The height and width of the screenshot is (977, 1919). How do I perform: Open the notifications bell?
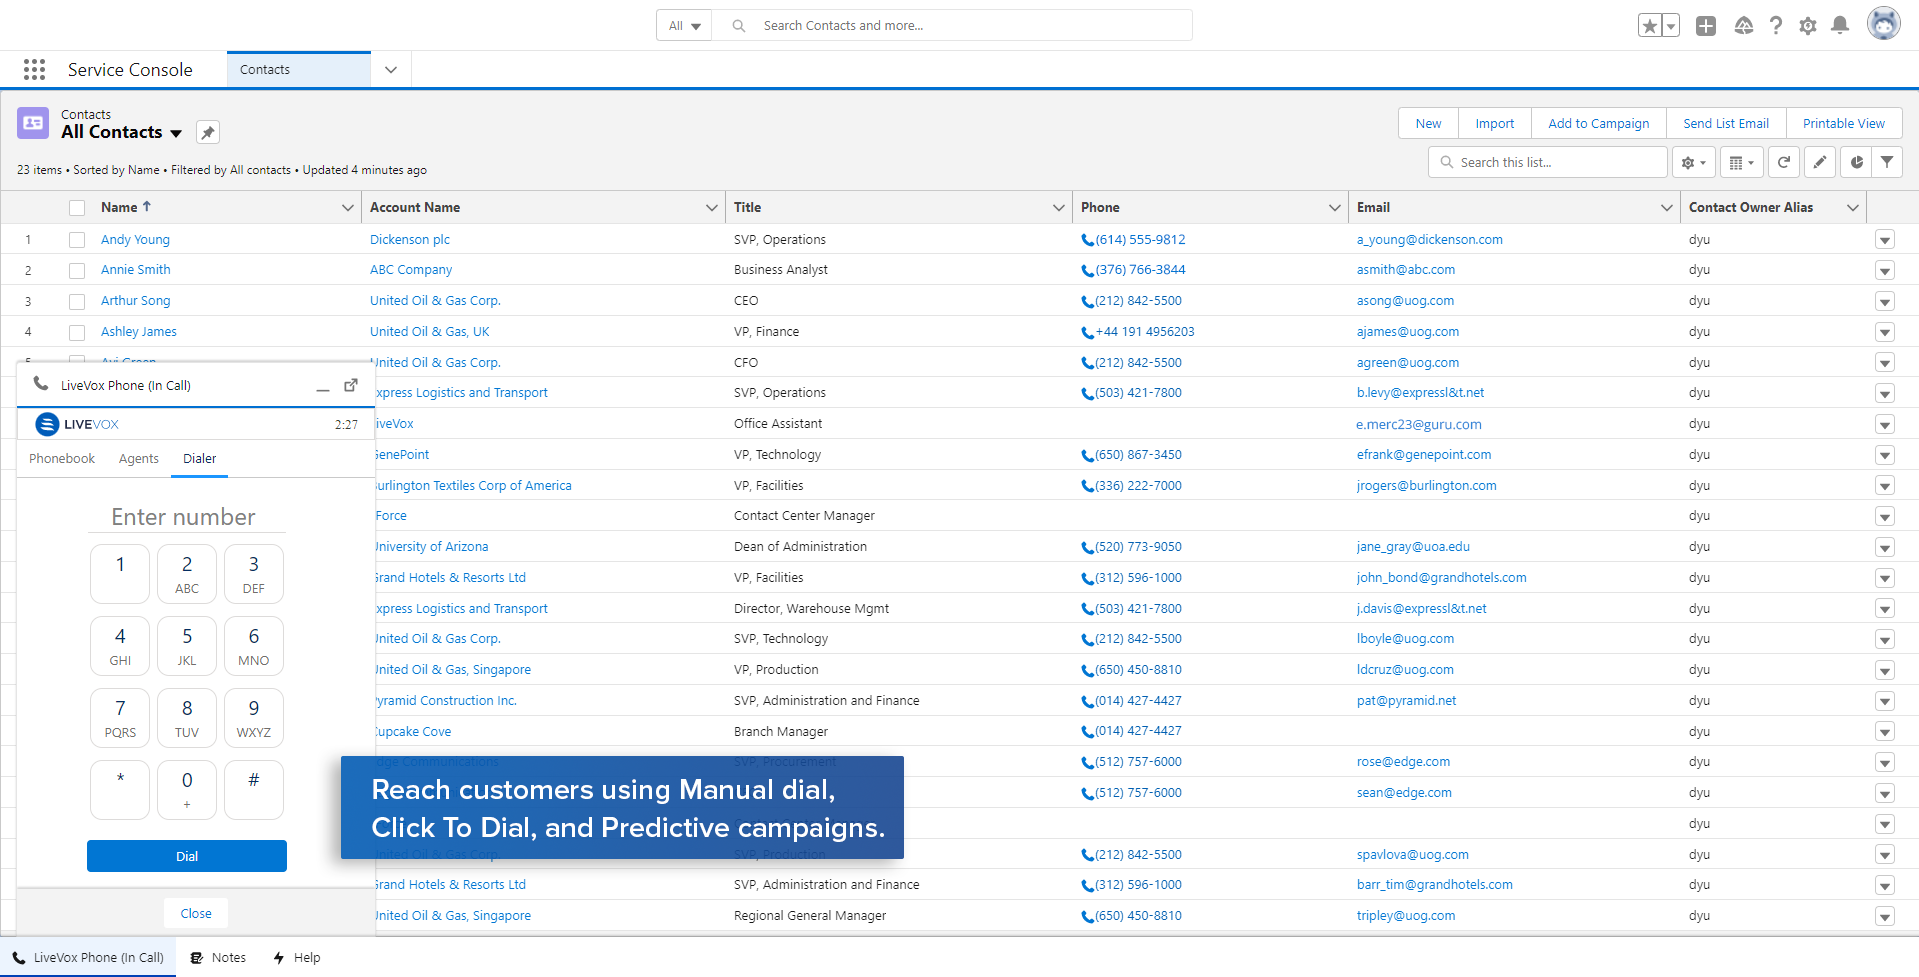pyautogui.click(x=1840, y=25)
